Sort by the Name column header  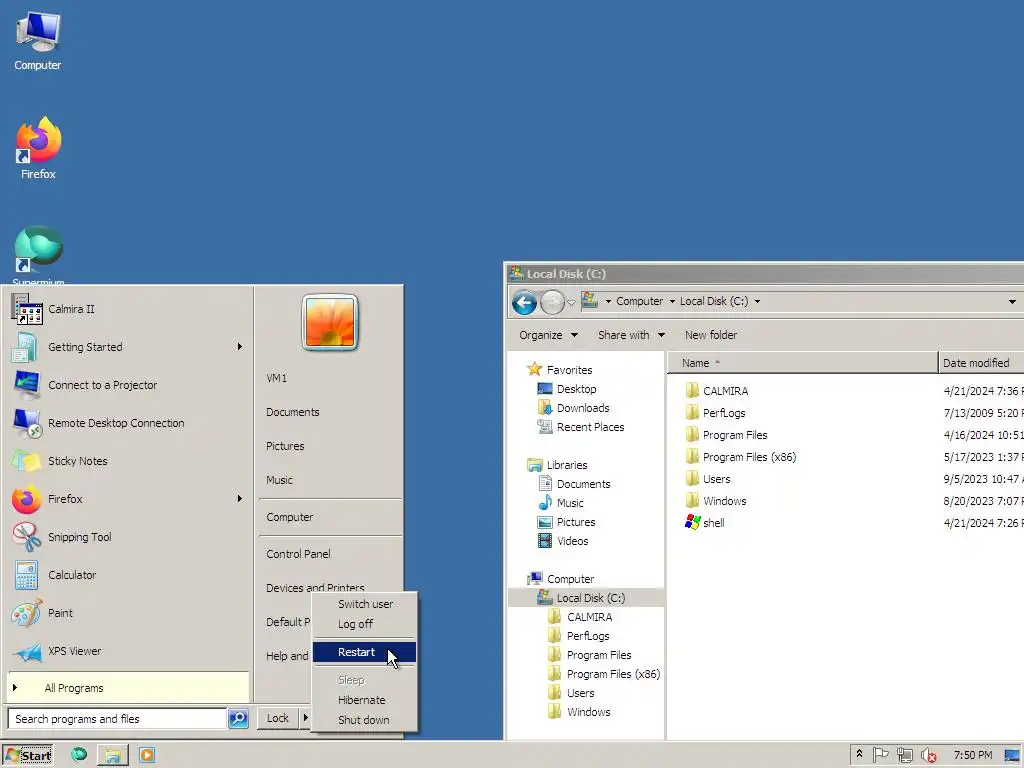pyautogui.click(x=803, y=362)
